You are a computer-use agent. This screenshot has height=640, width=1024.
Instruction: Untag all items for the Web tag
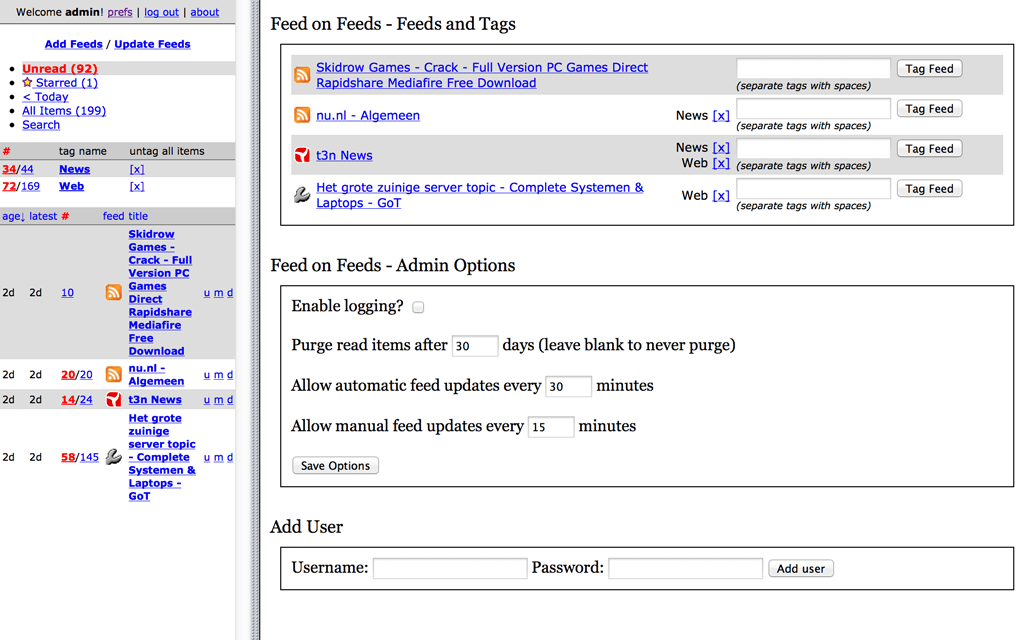137,186
